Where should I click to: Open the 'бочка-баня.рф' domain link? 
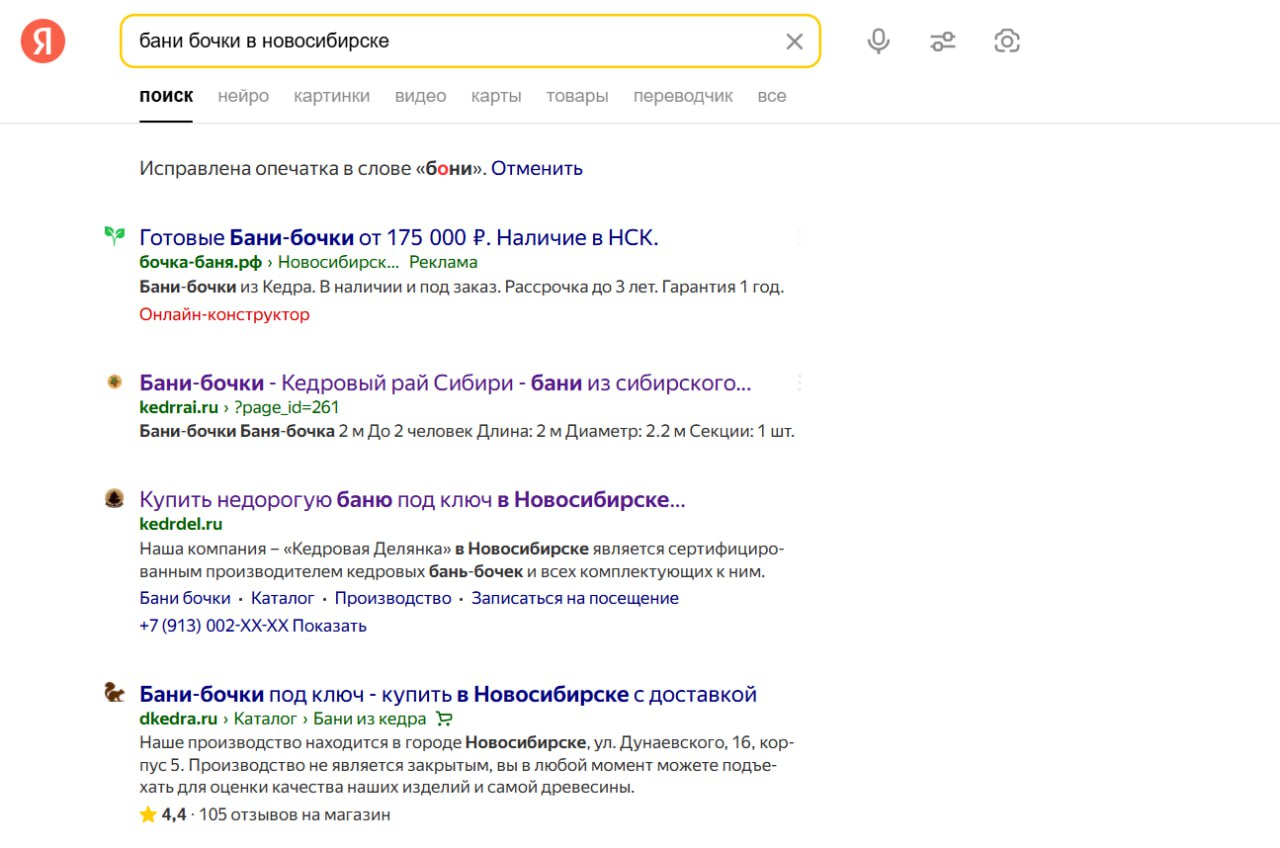tap(200, 262)
